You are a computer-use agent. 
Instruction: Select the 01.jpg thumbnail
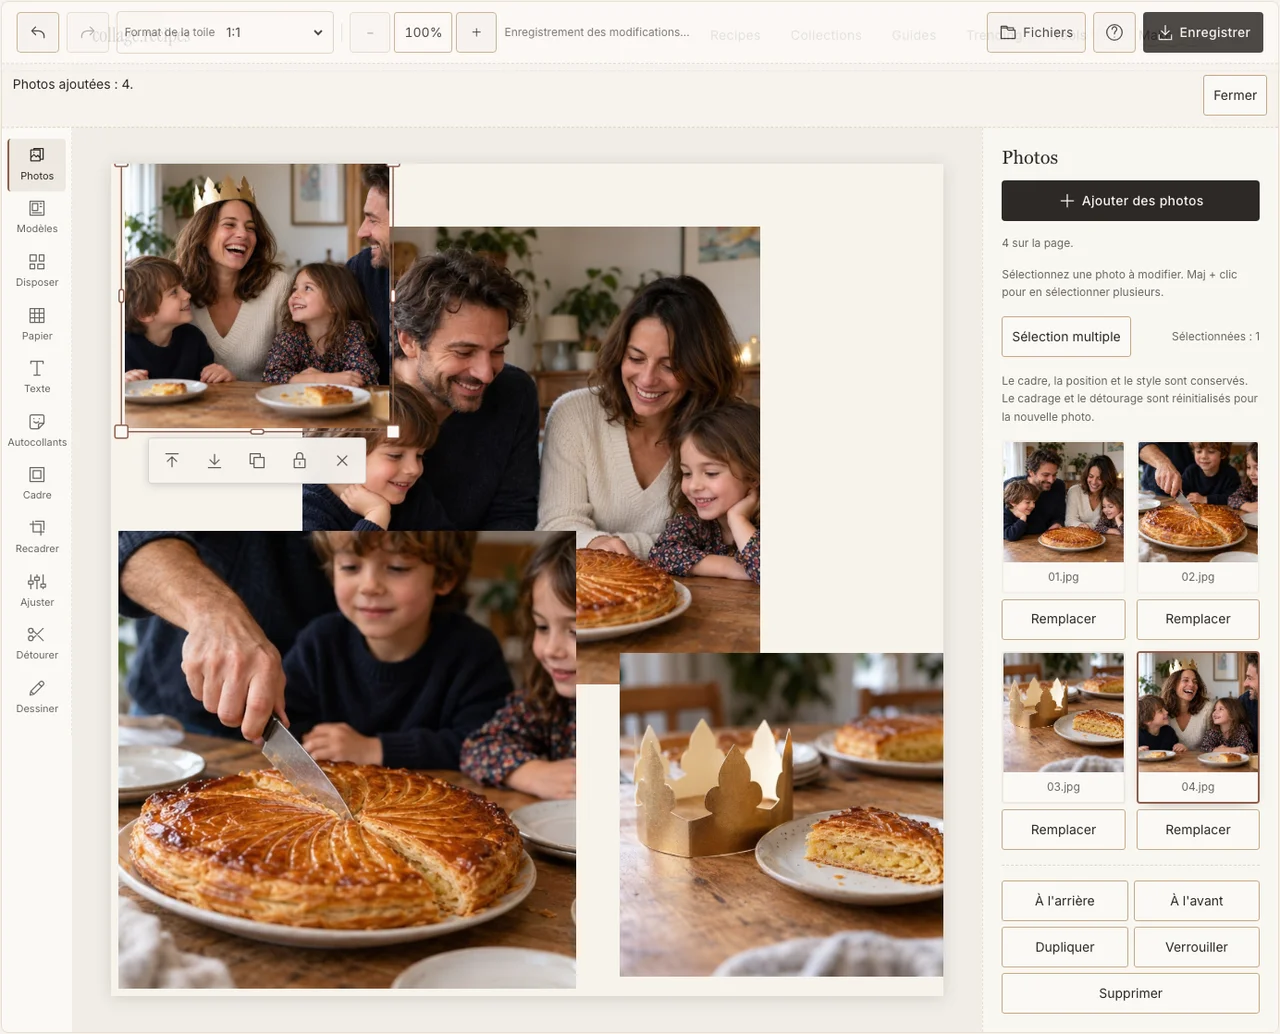tap(1063, 517)
